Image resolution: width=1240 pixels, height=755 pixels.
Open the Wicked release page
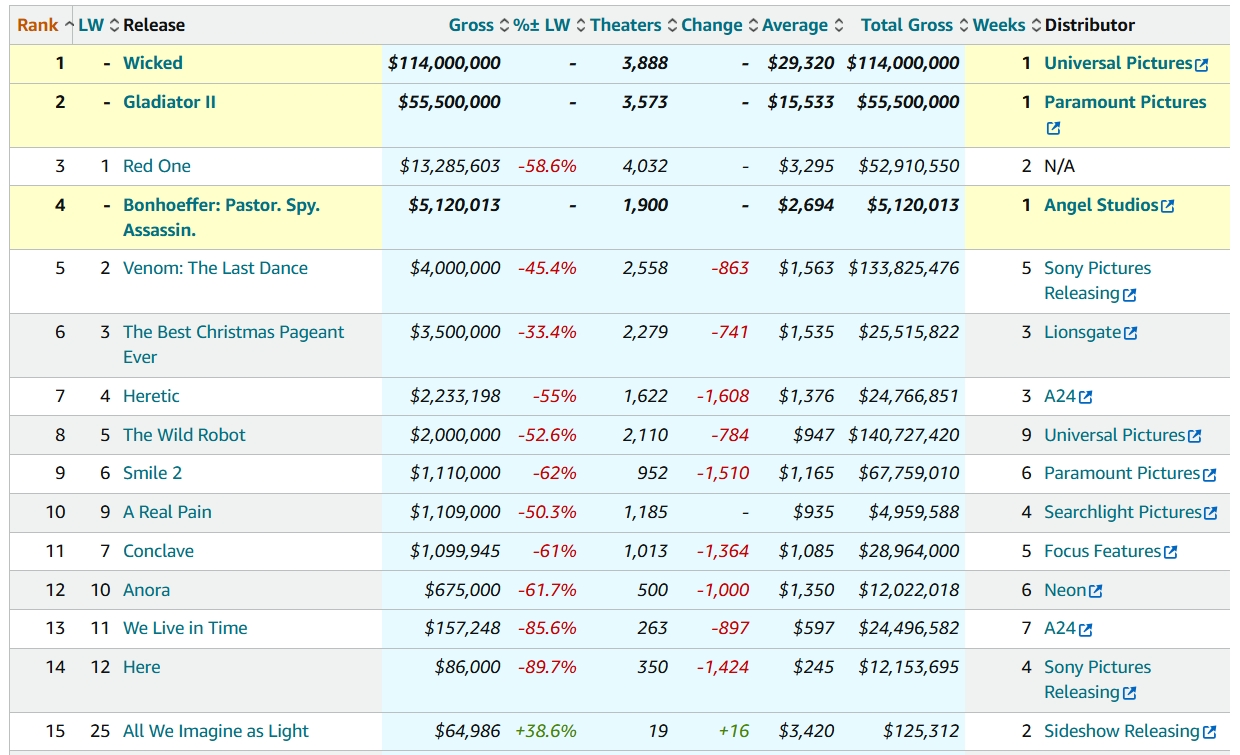(153, 63)
